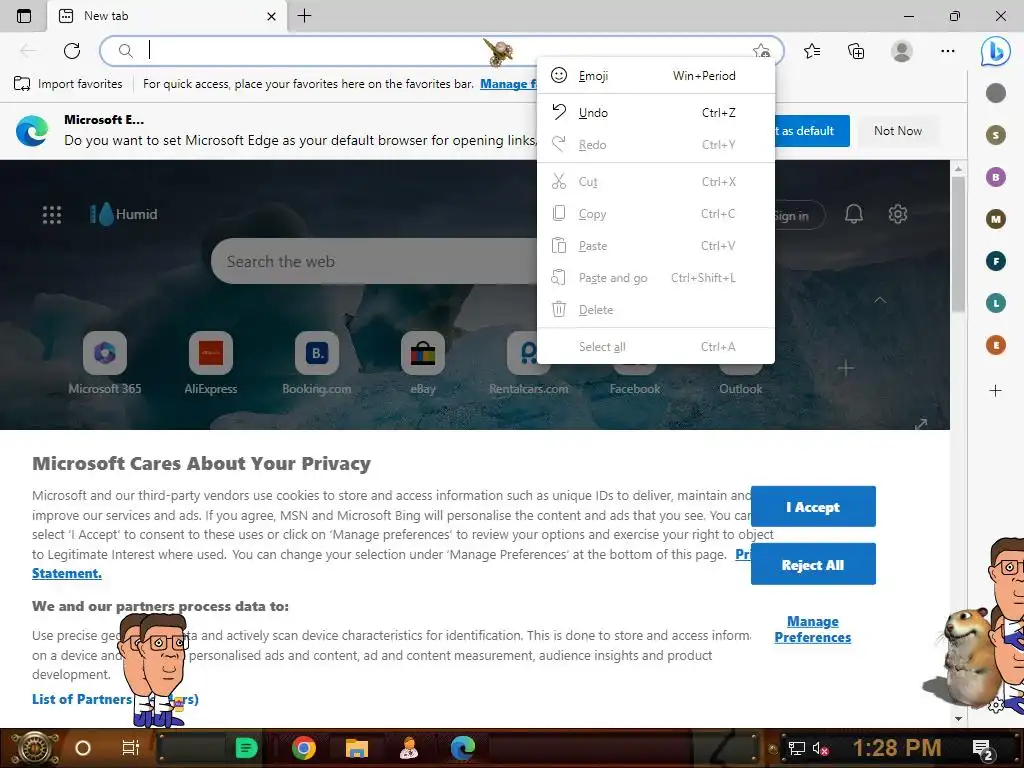The width and height of the screenshot is (1024, 768).
Task: Expand background image arrow icon
Action: click(921, 424)
